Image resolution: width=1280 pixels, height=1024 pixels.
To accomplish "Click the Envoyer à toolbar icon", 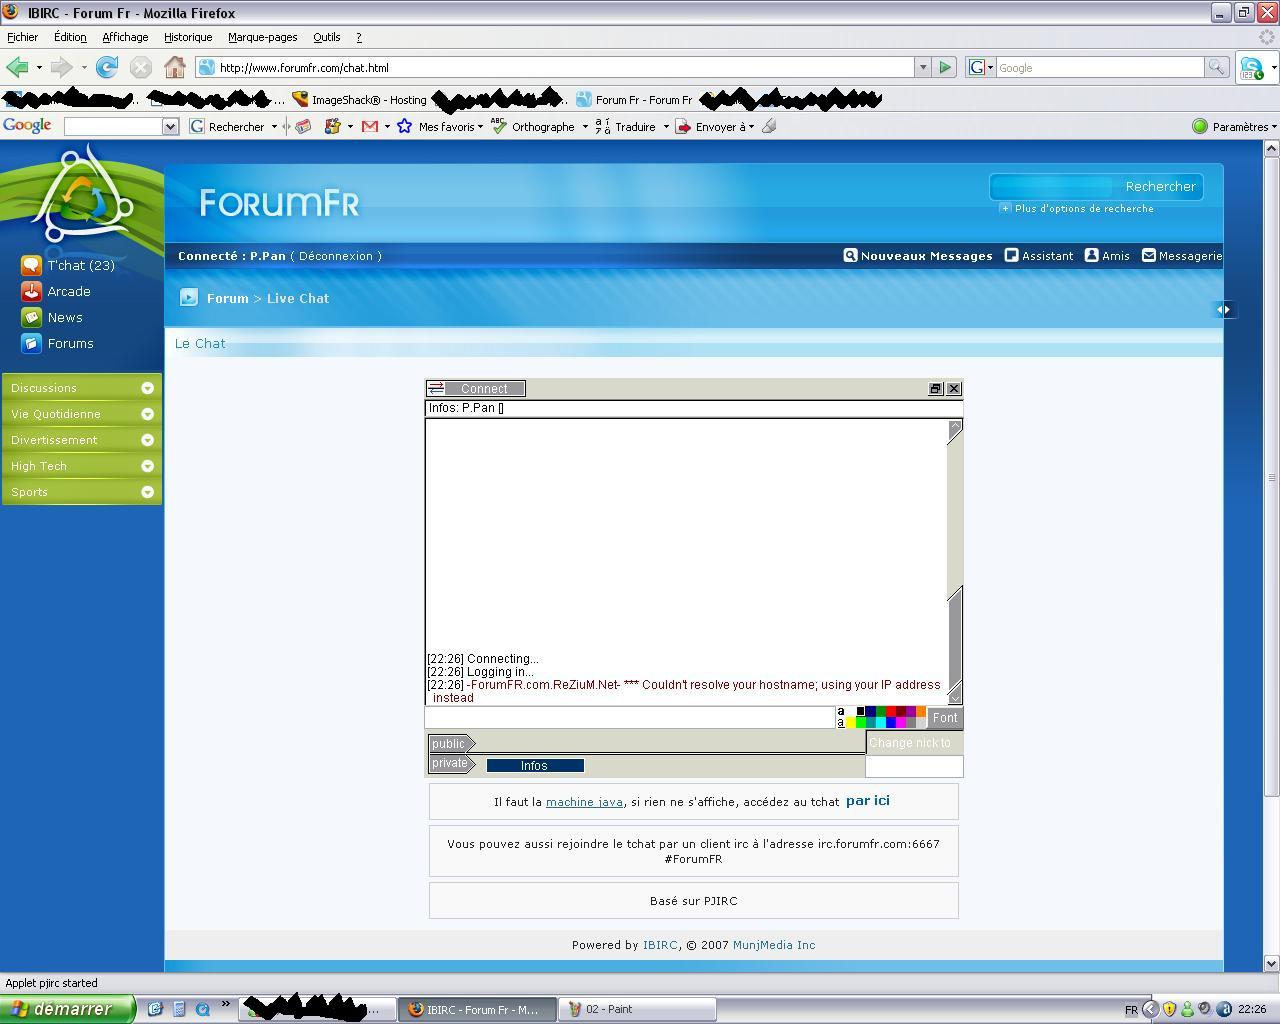I will point(683,126).
